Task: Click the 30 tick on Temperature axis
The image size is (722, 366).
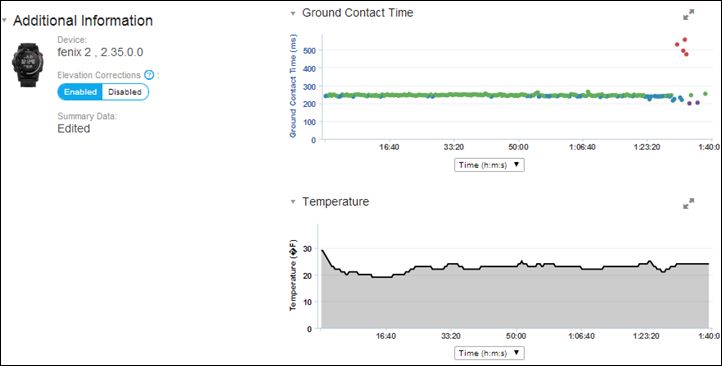Action: tap(308, 249)
